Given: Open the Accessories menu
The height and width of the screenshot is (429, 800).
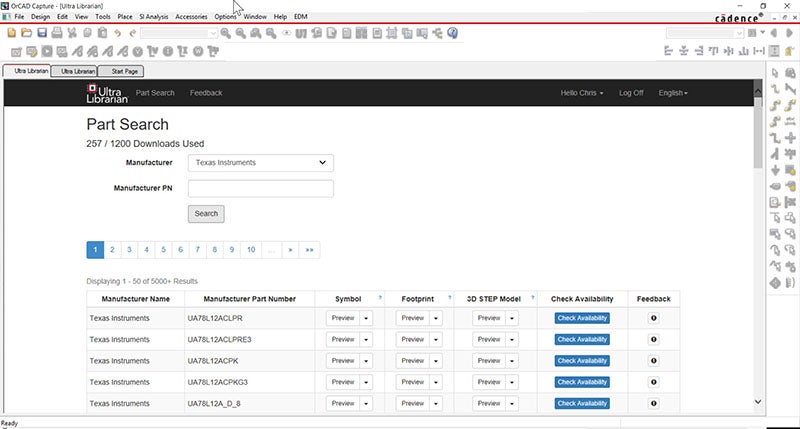Looking at the screenshot, I should click(191, 17).
